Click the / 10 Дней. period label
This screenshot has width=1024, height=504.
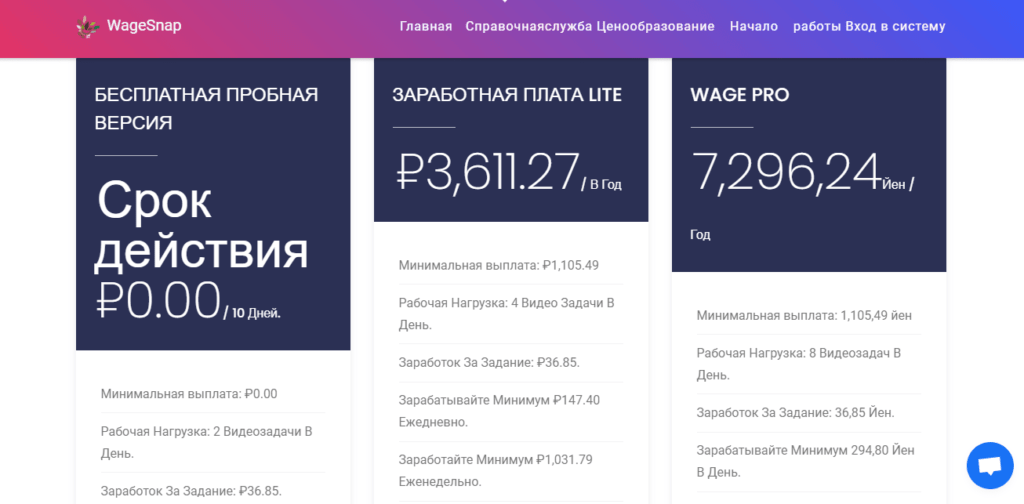point(252,313)
